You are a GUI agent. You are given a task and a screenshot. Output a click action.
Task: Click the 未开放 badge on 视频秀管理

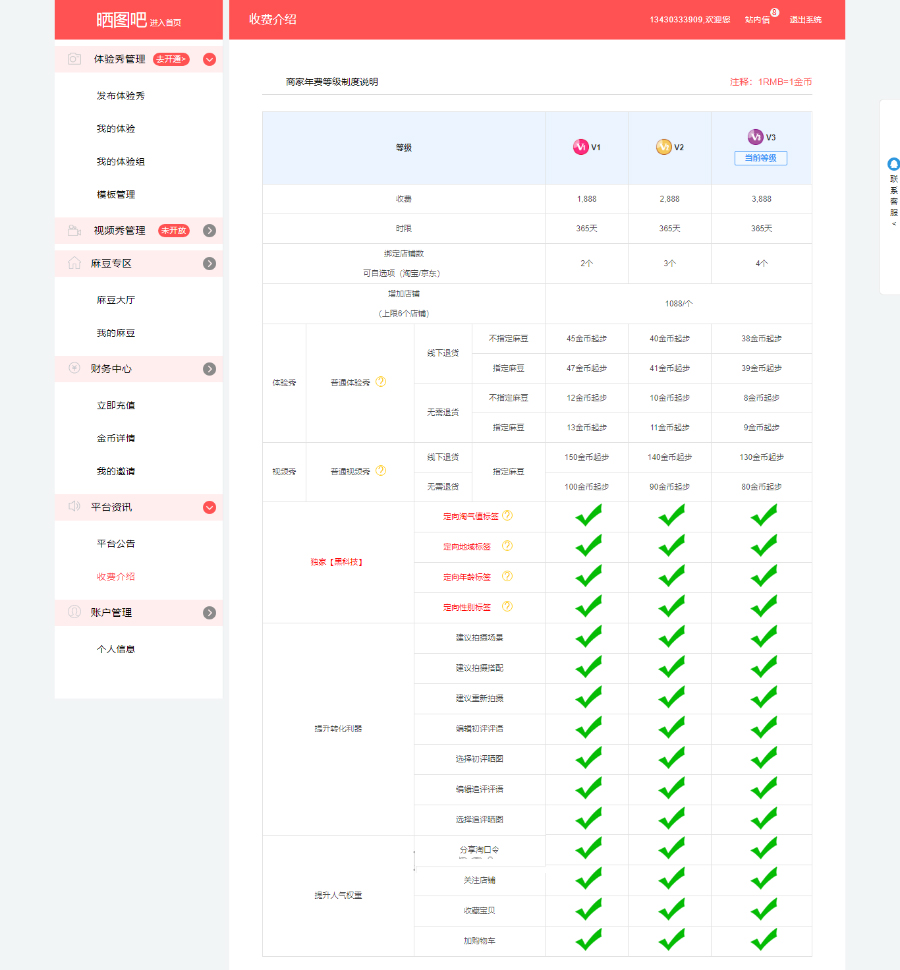click(x=173, y=231)
